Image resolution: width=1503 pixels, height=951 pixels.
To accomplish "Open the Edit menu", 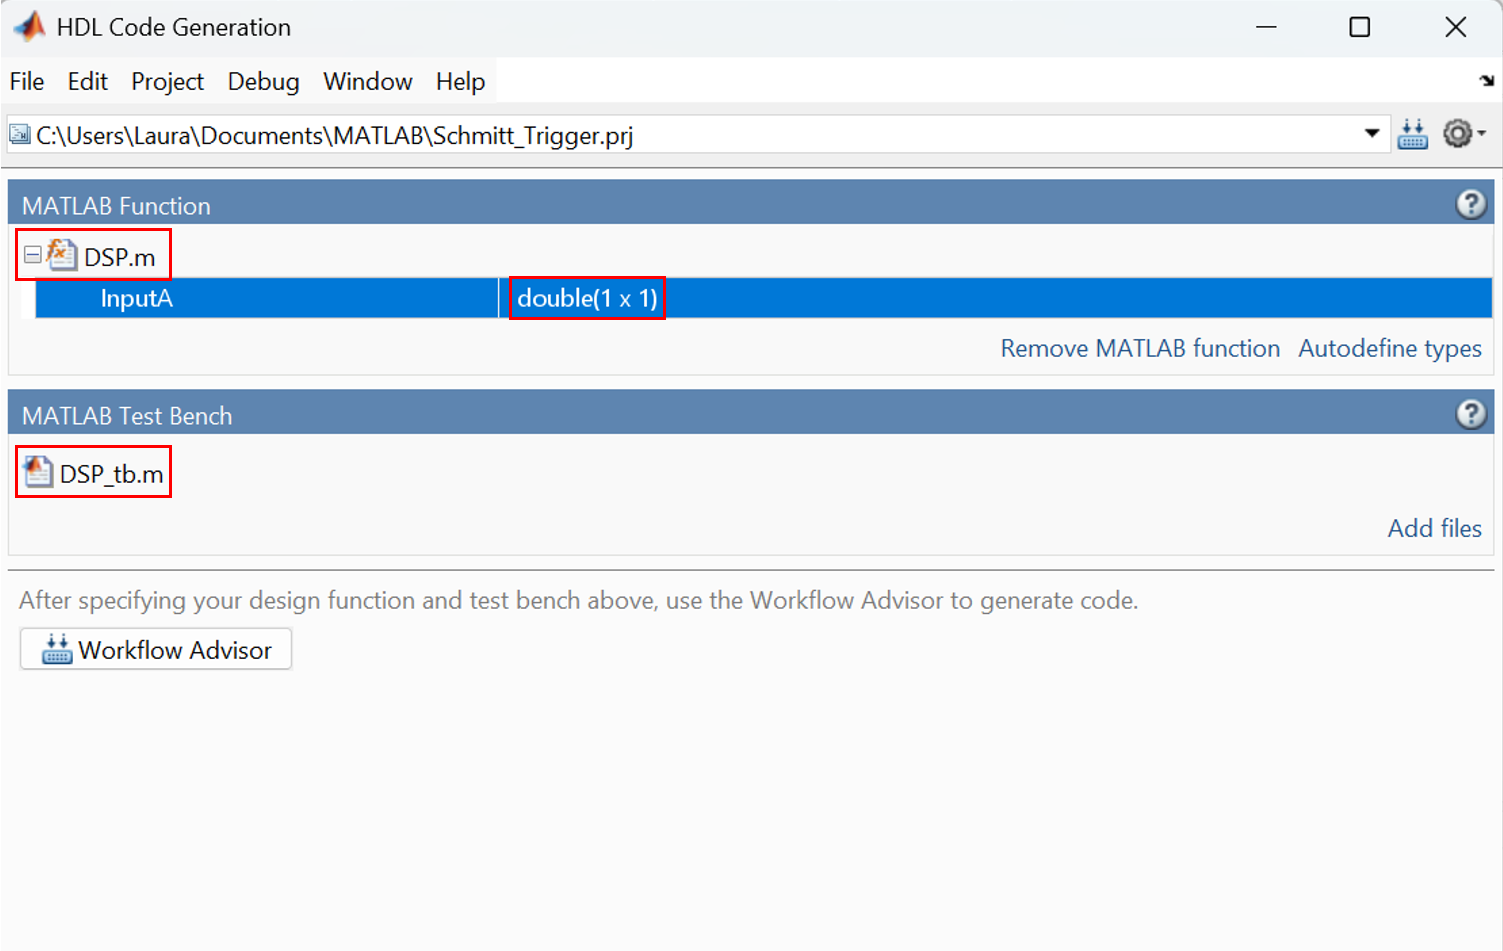I will [x=88, y=81].
